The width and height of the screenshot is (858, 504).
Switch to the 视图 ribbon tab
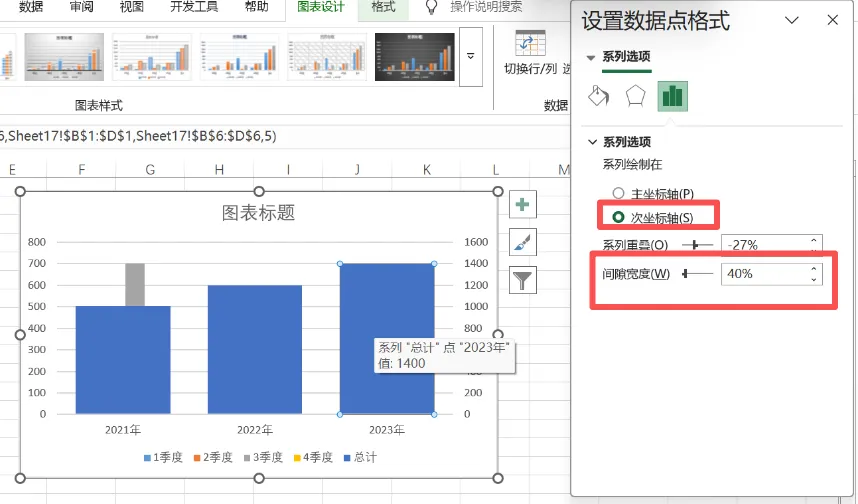(x=132, y=7)
